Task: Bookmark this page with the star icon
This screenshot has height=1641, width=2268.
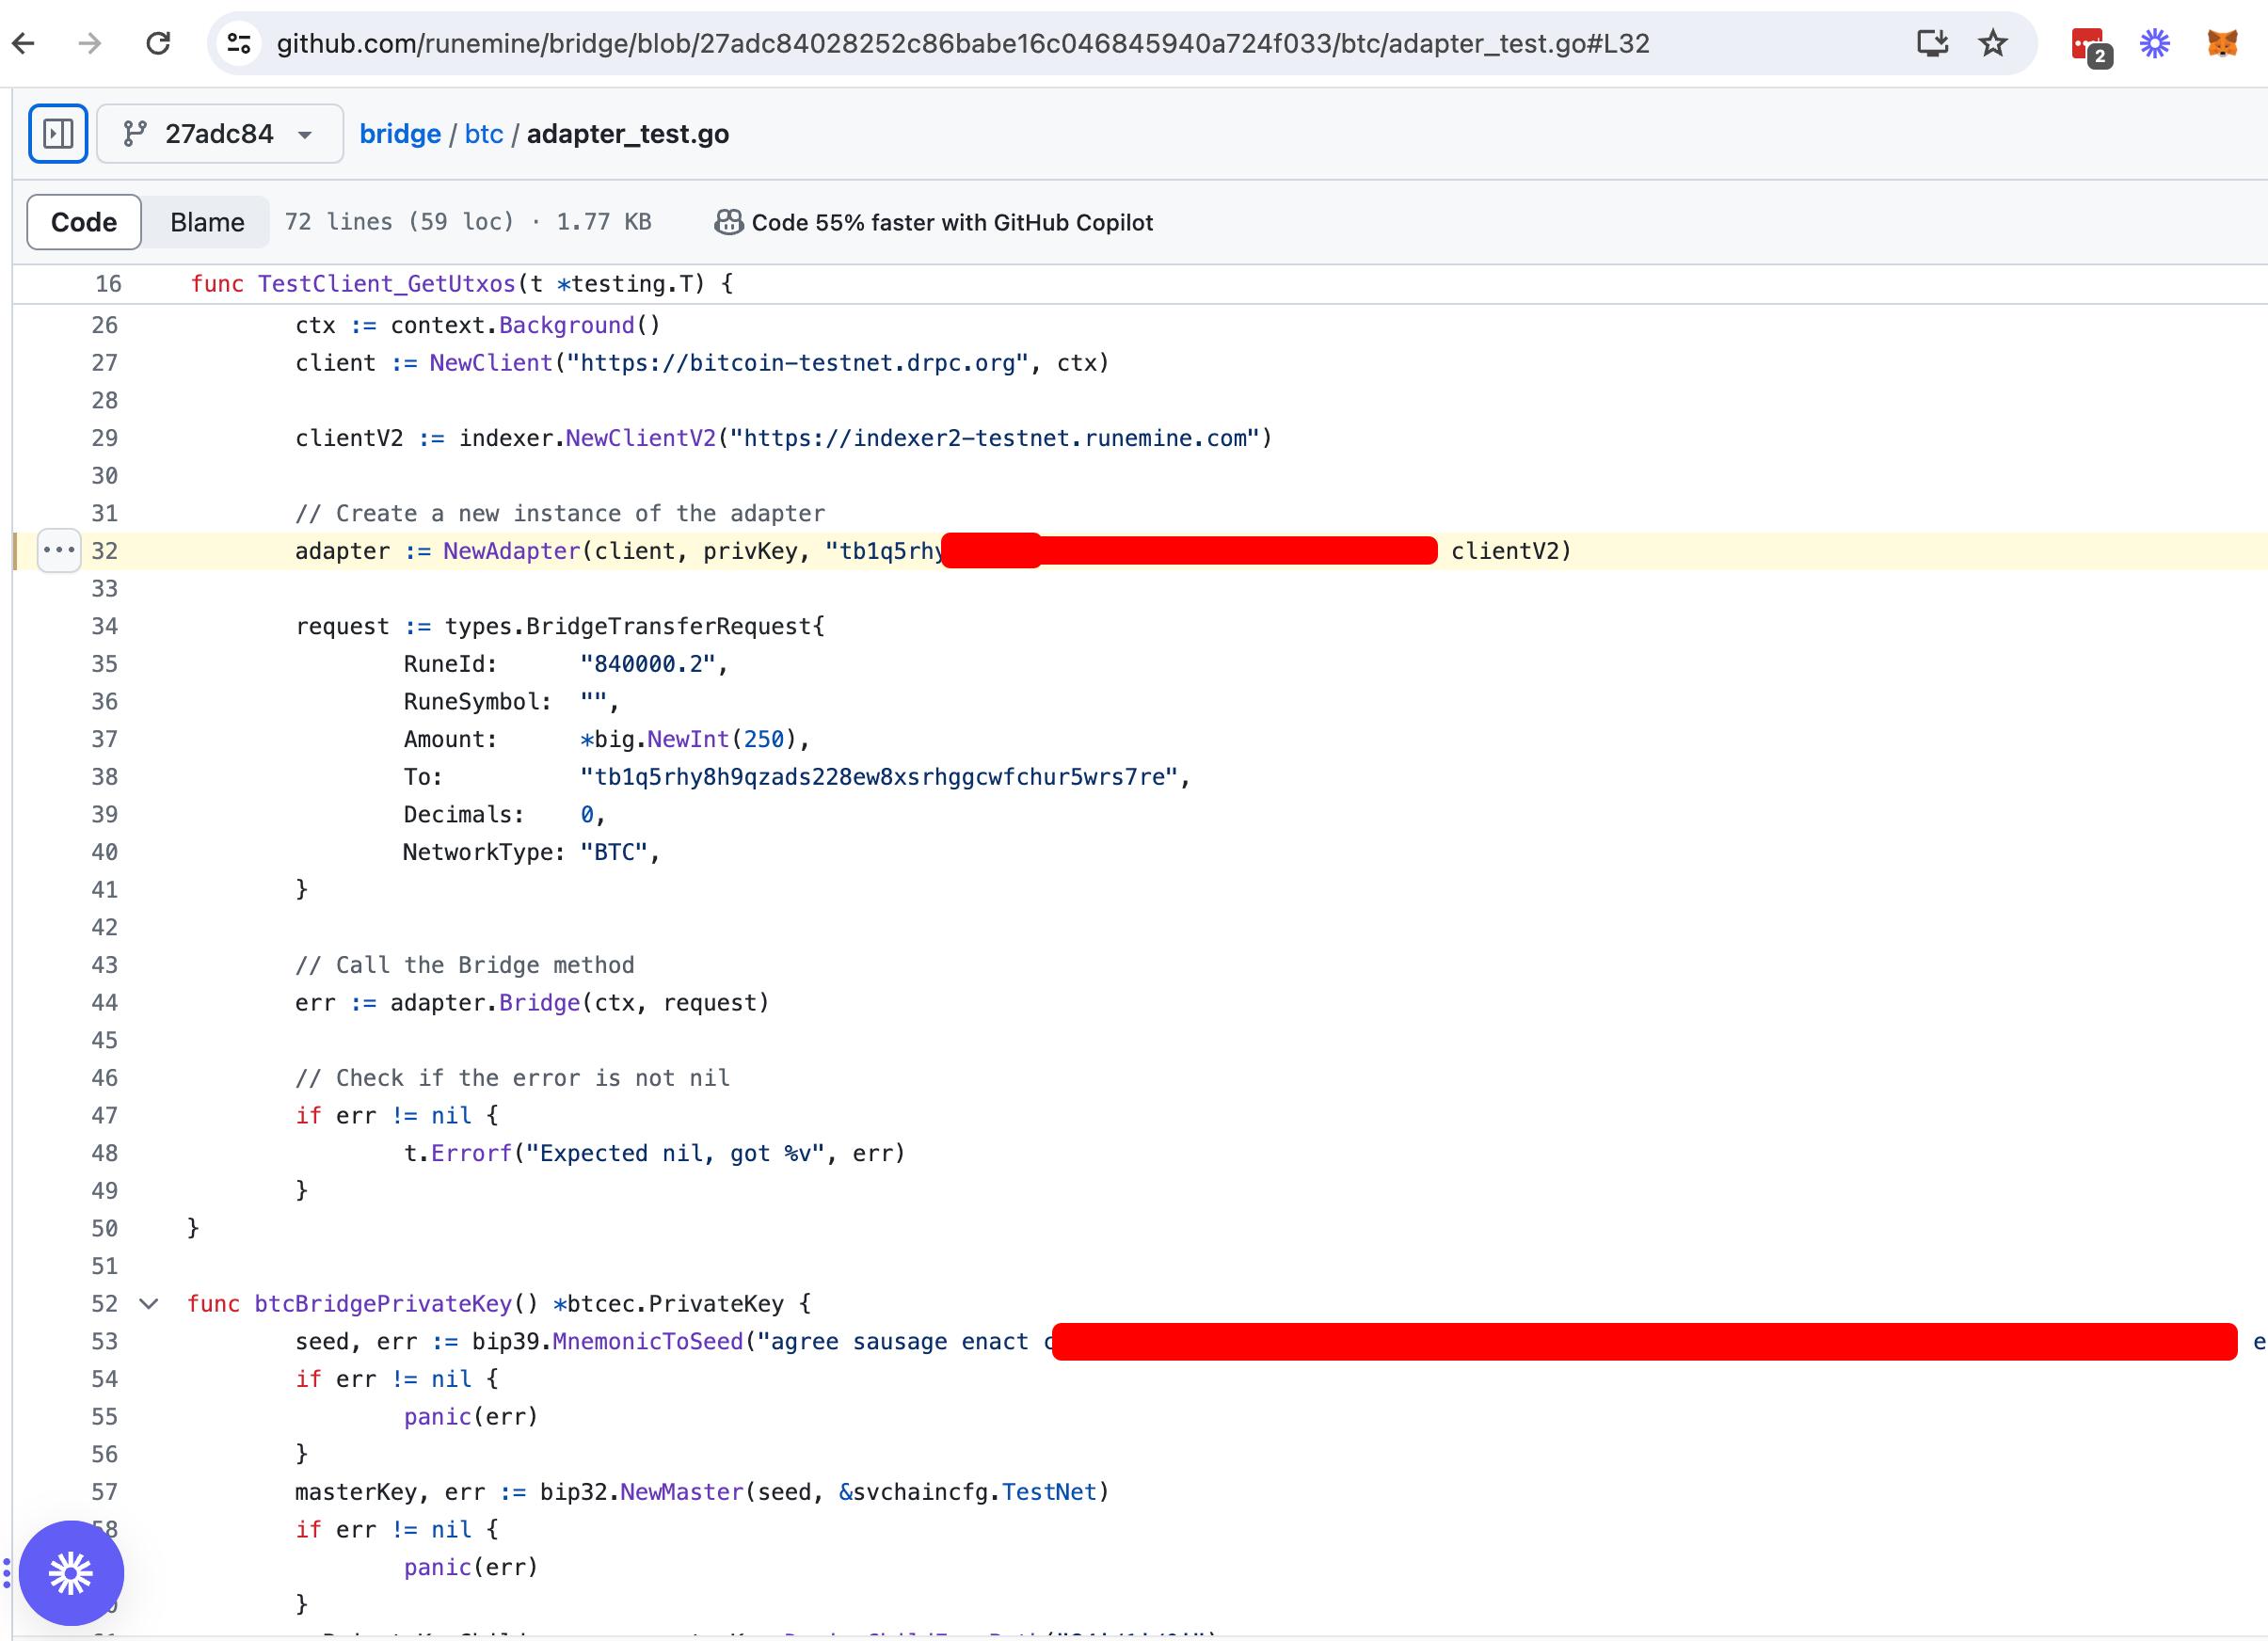Action: coord(1993,43)
